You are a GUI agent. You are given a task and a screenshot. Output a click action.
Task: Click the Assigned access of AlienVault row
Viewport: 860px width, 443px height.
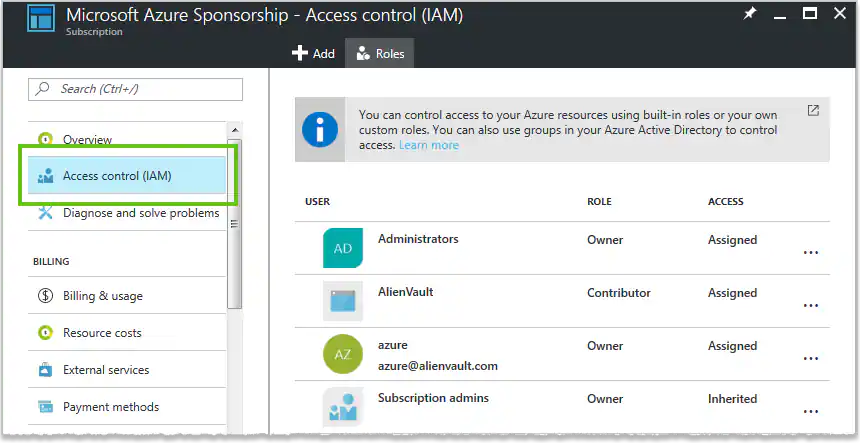pos(732,293)
